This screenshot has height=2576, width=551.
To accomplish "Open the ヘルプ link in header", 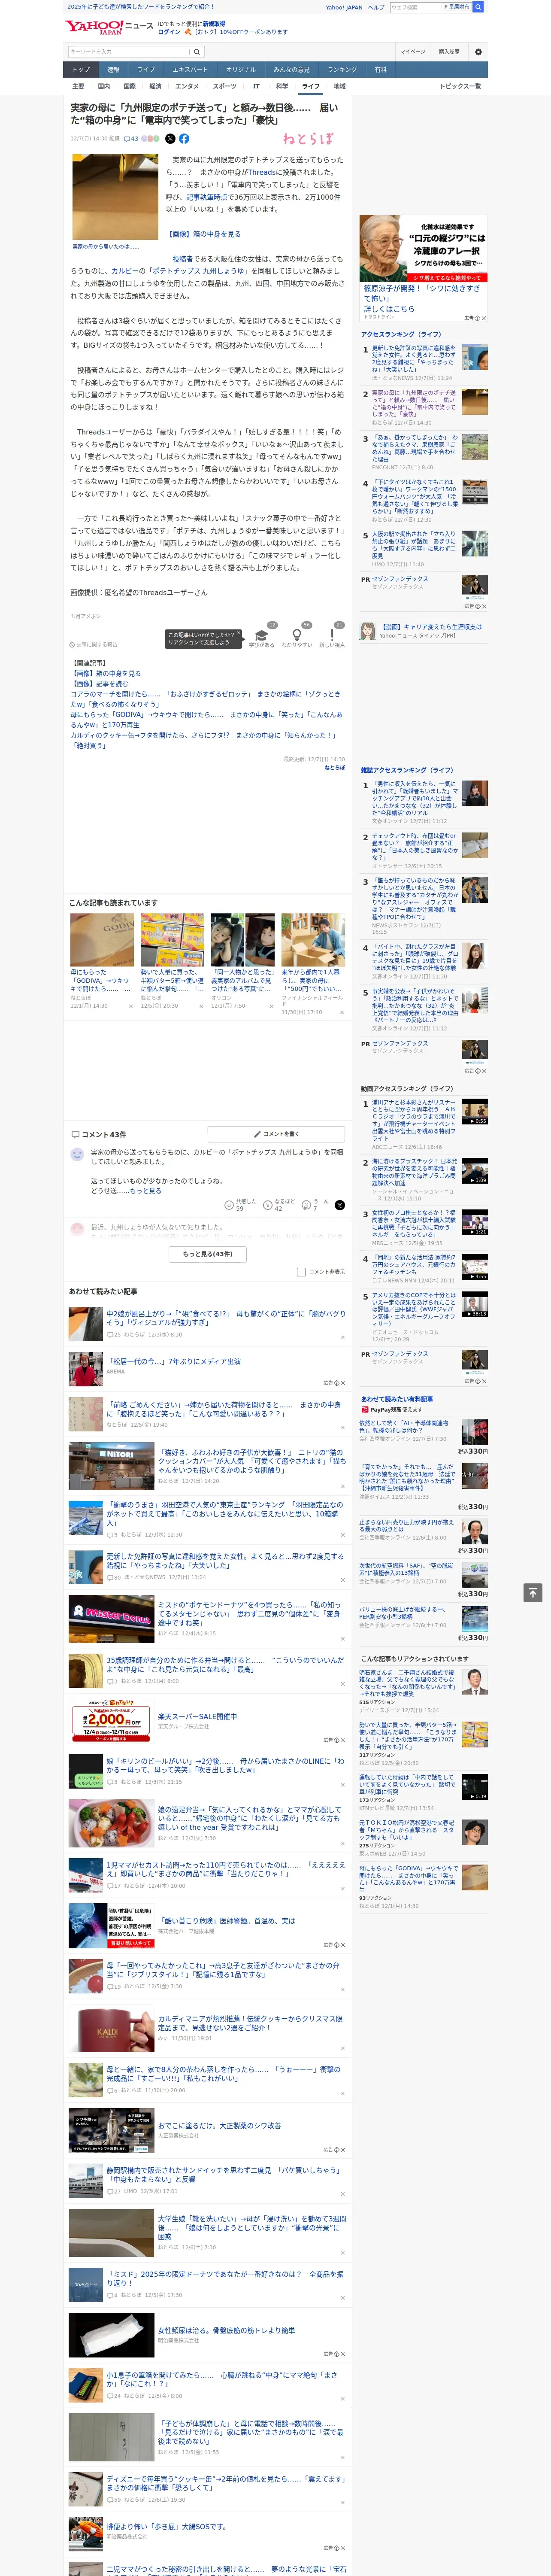I will (375, 7).
